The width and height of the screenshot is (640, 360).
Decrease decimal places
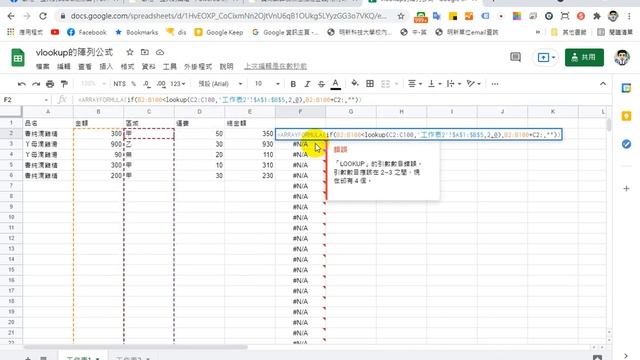coord(147,84)
